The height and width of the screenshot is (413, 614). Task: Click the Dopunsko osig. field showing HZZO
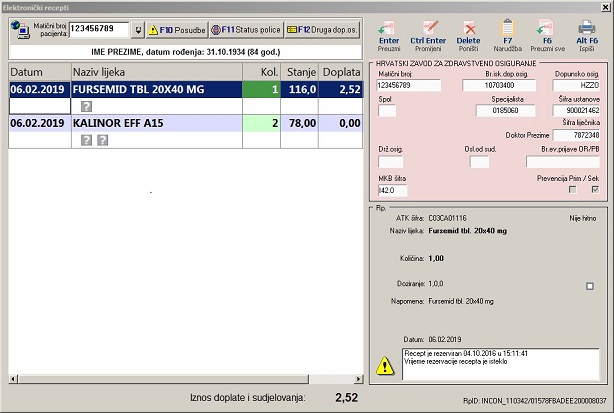pos(576,85)
